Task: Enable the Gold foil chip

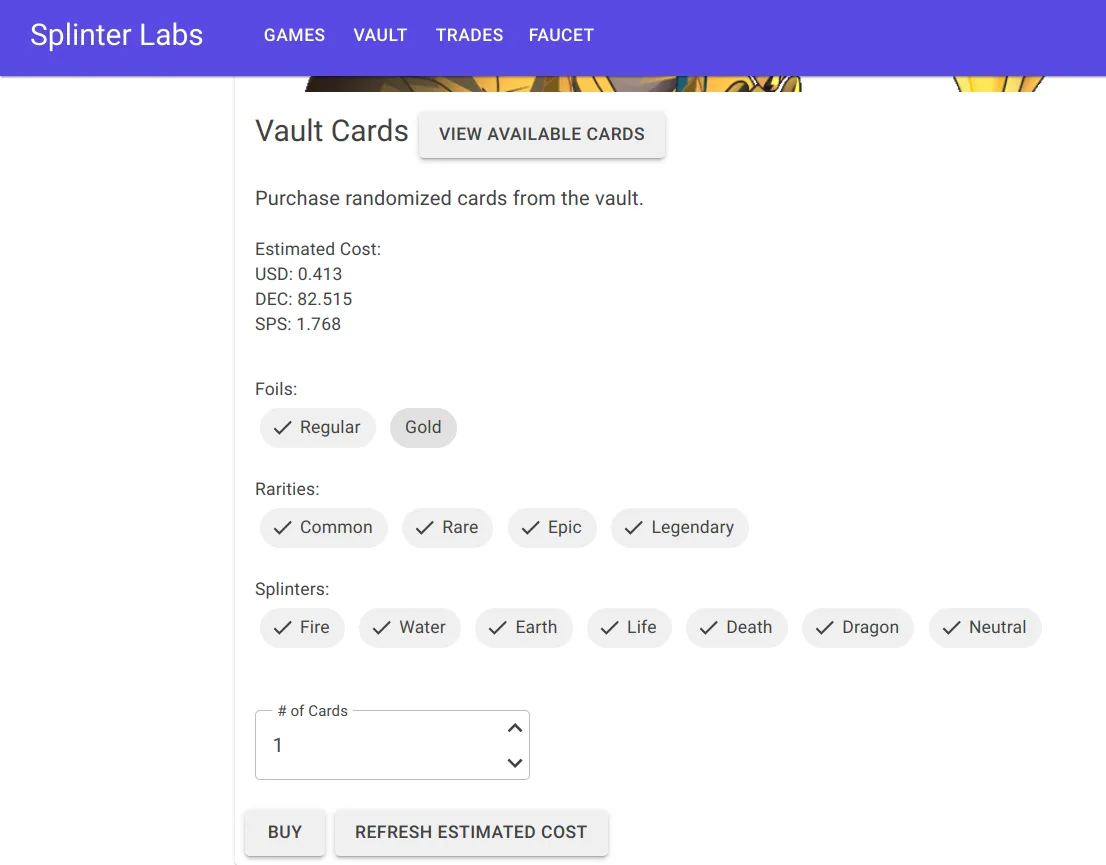Action: 423,428
